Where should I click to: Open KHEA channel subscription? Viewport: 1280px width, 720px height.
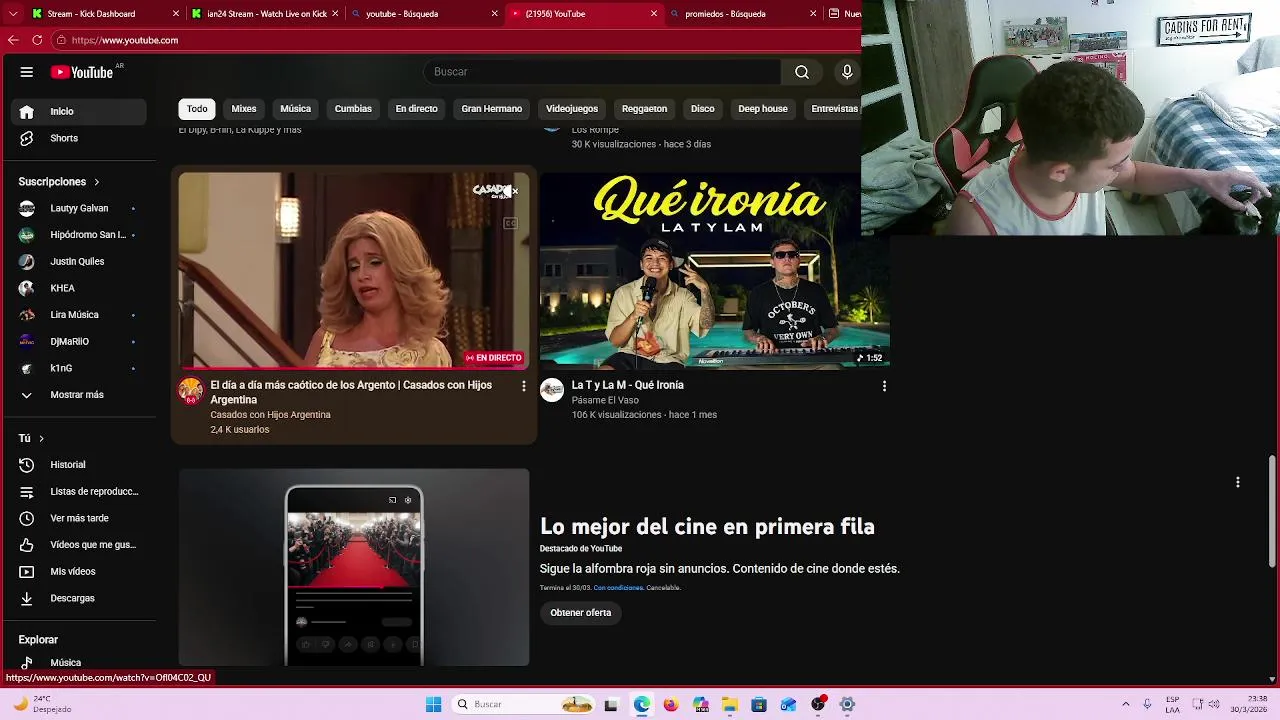[79, 288]
